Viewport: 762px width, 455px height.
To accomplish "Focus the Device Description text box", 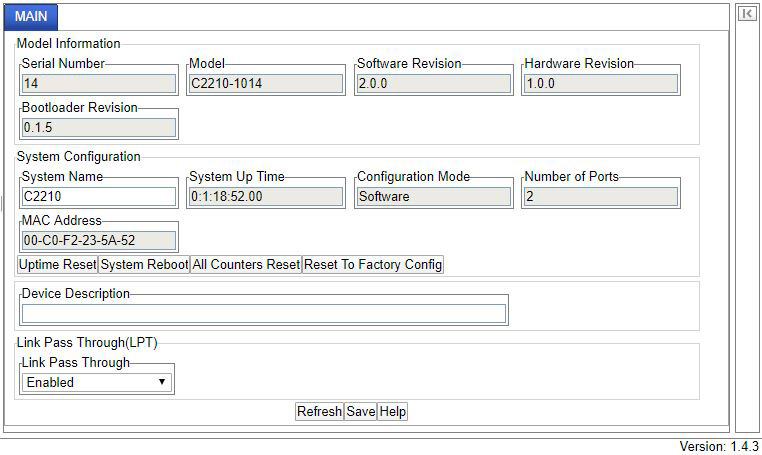I will 264,314.
